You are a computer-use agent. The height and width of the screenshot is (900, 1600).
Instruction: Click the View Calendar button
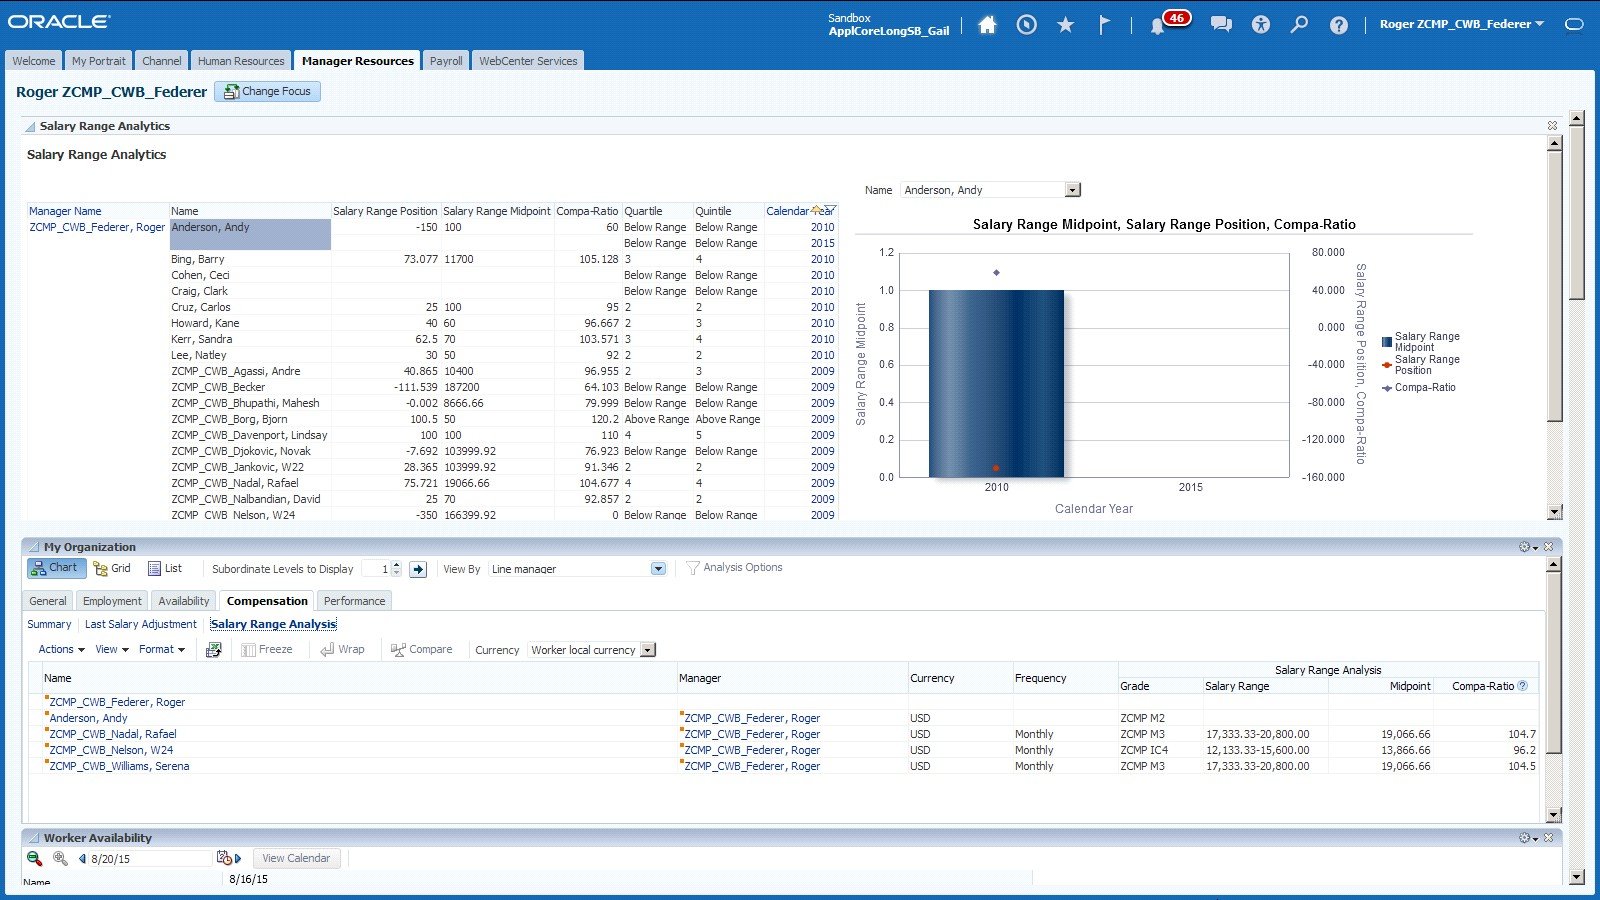(x=296, y=857)
